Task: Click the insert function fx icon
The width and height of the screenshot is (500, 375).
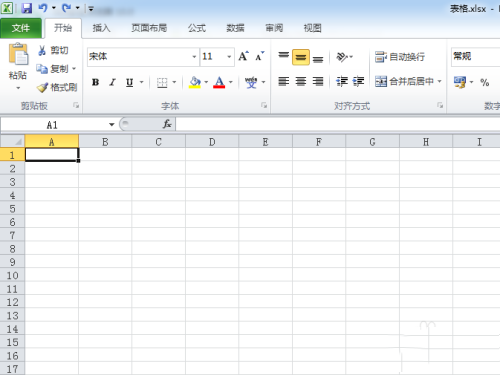Action: [167, 124]
